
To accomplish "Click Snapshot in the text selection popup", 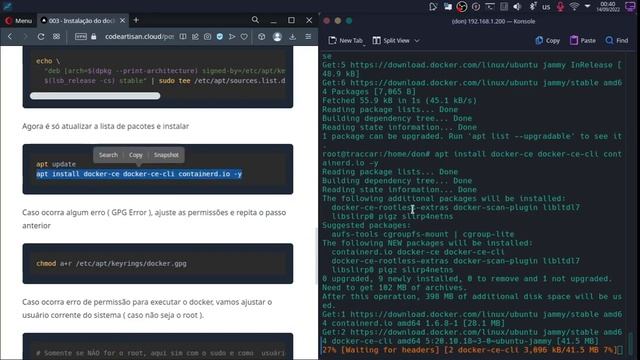I will pos(166,155).
